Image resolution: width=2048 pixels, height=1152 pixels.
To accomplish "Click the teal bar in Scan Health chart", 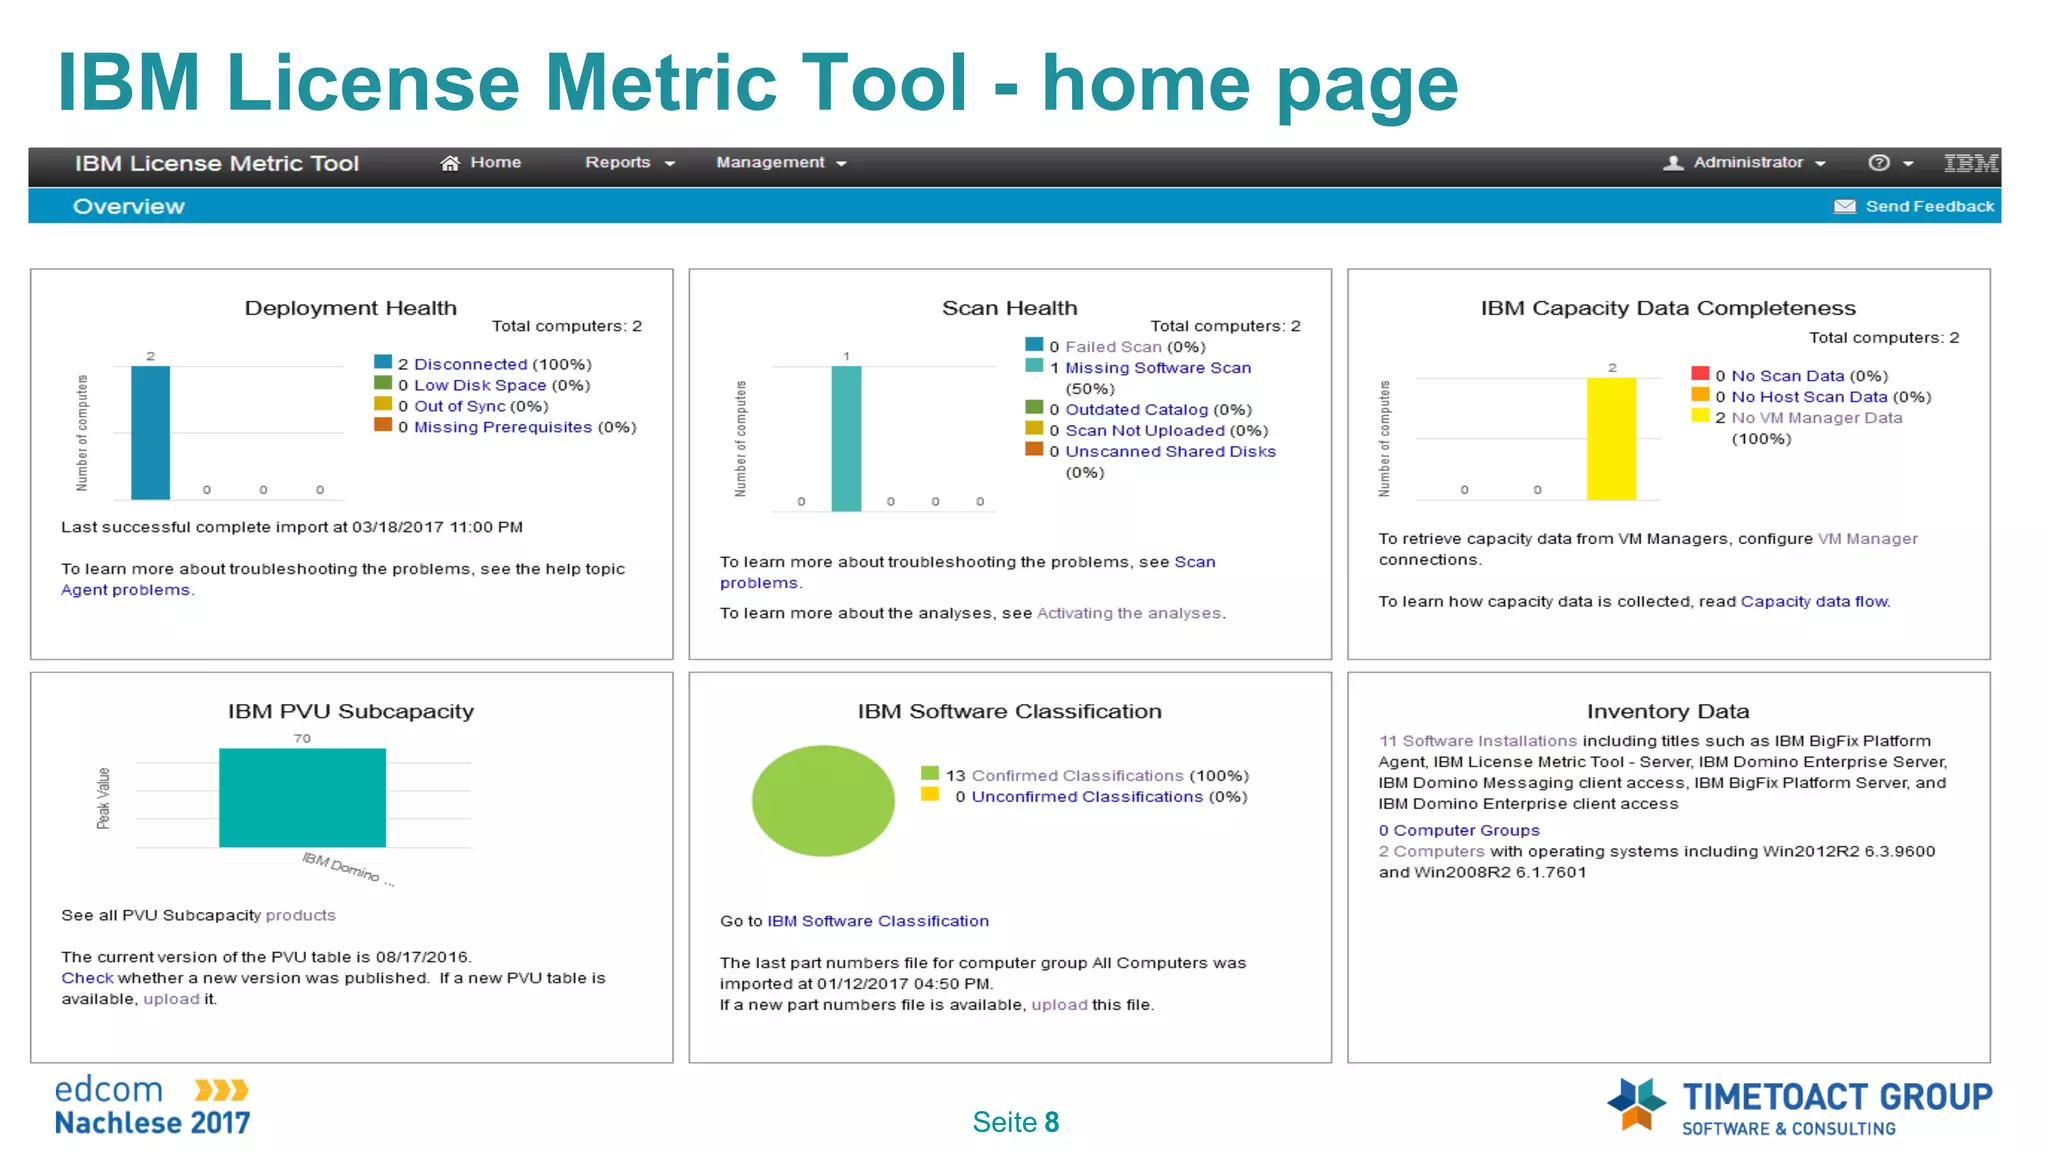I will (846, 439).
